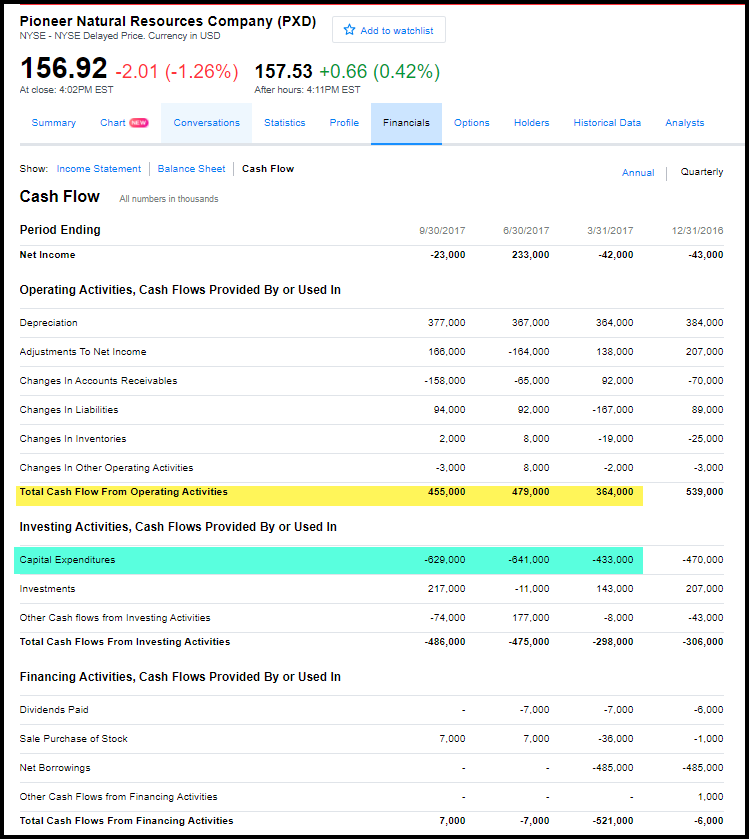This screenshot has height=839, width=749.
Task: Click the yellow highlighted Total Cash Flow From Operating Activities row
Action: [330, 493]
